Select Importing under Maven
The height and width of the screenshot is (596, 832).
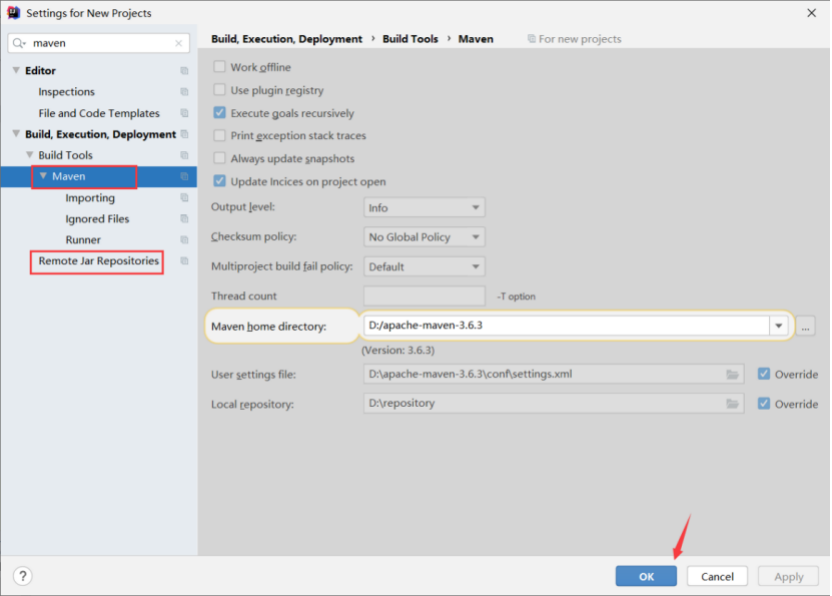pyautogui.click(x=90, y=198)
